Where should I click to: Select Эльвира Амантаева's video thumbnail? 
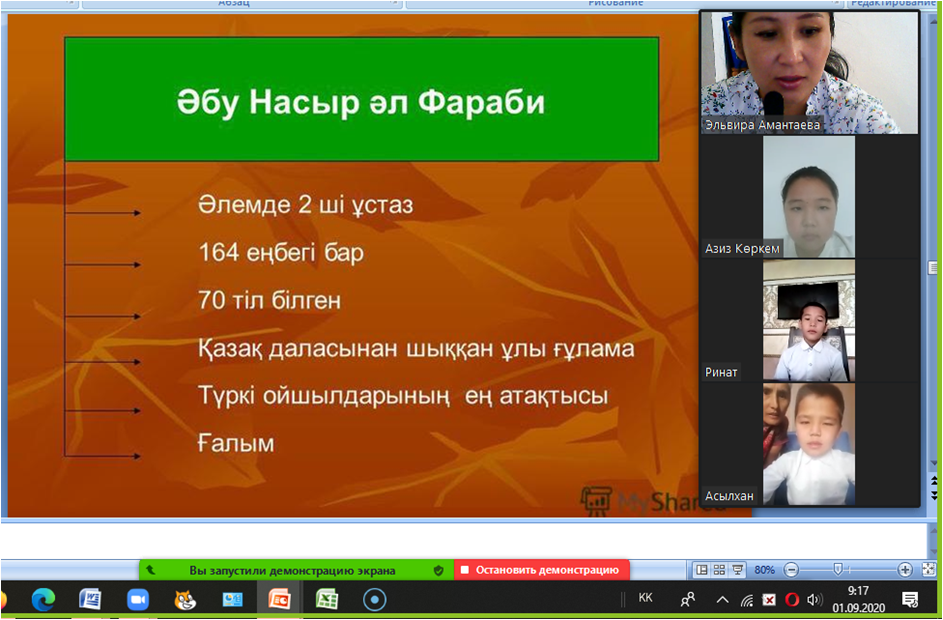pyautogui.click(x=809, y=72)
